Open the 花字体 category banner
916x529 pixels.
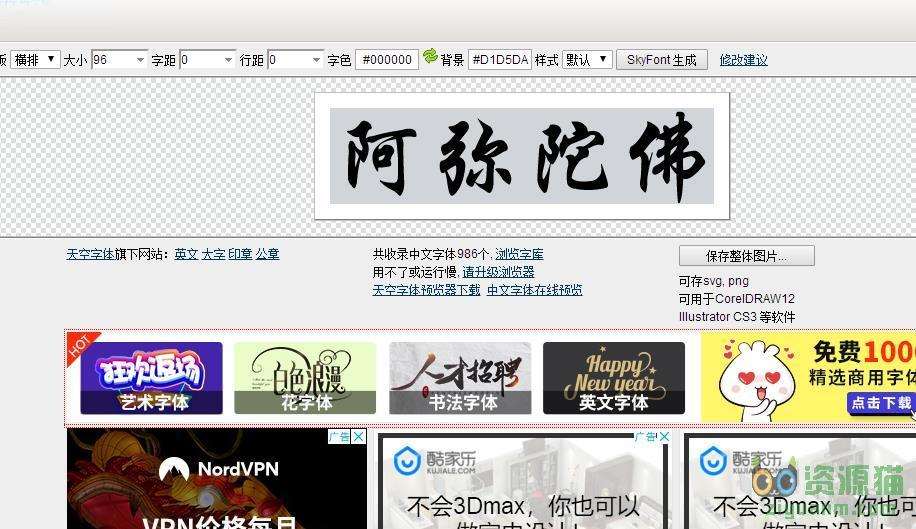[305, 378]
